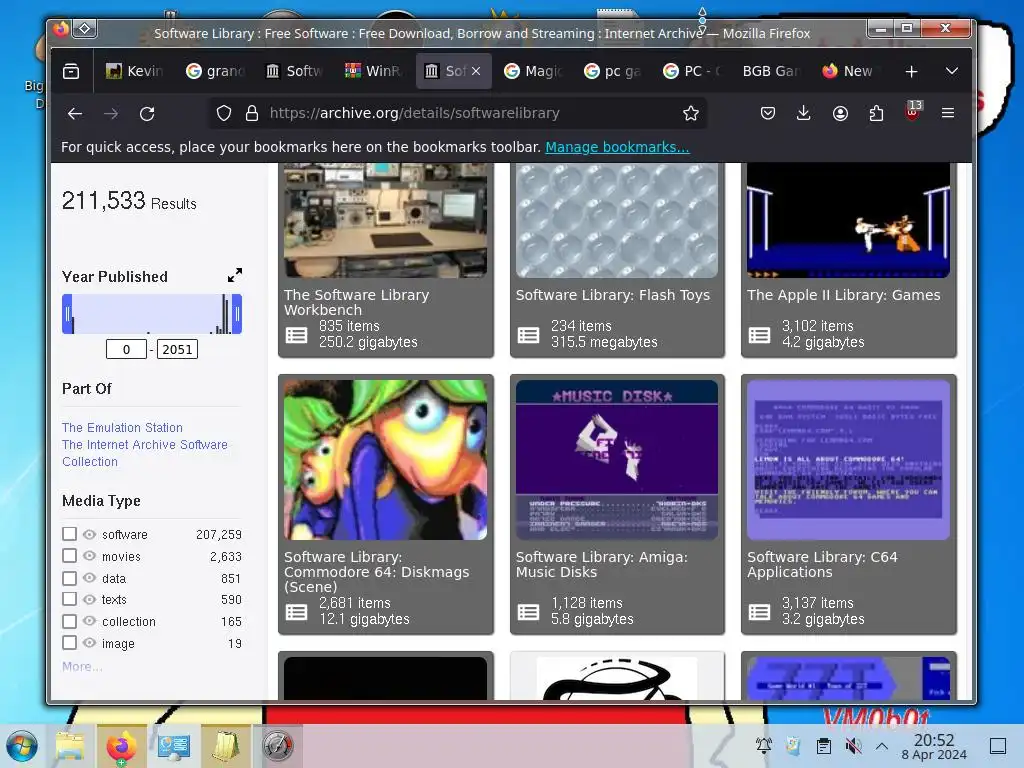Open Software Library: Amiga: Music Disks title
The width and height of the screenshot is (1024, 768).
pos(601,564)
